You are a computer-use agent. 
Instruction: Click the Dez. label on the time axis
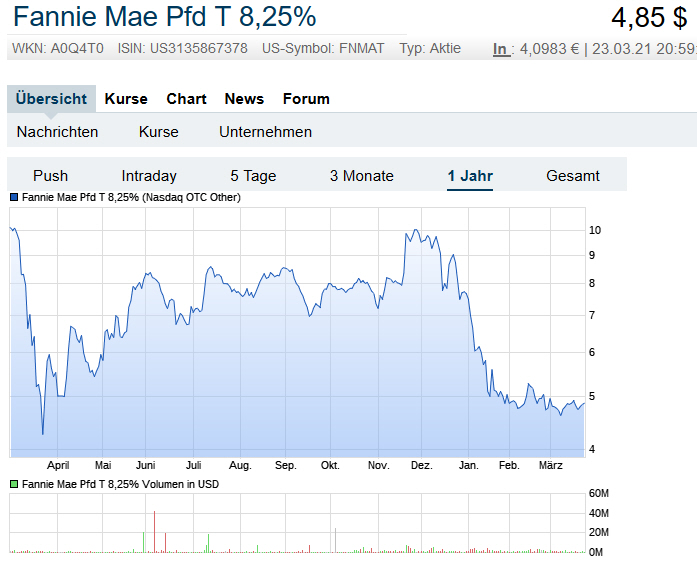coord(422,466)
